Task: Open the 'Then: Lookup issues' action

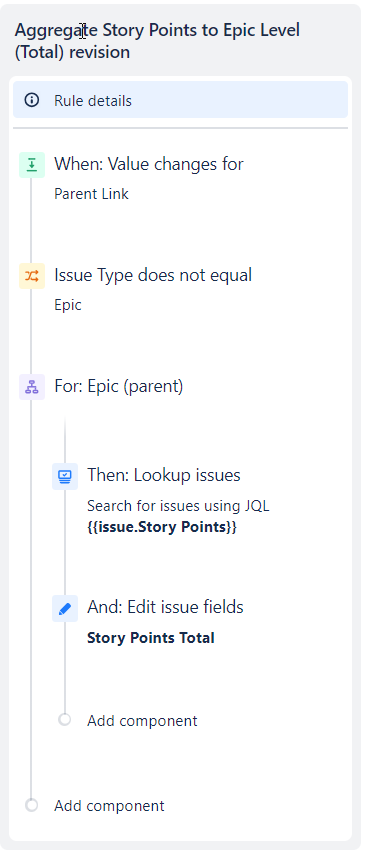Action: point(164,475)
